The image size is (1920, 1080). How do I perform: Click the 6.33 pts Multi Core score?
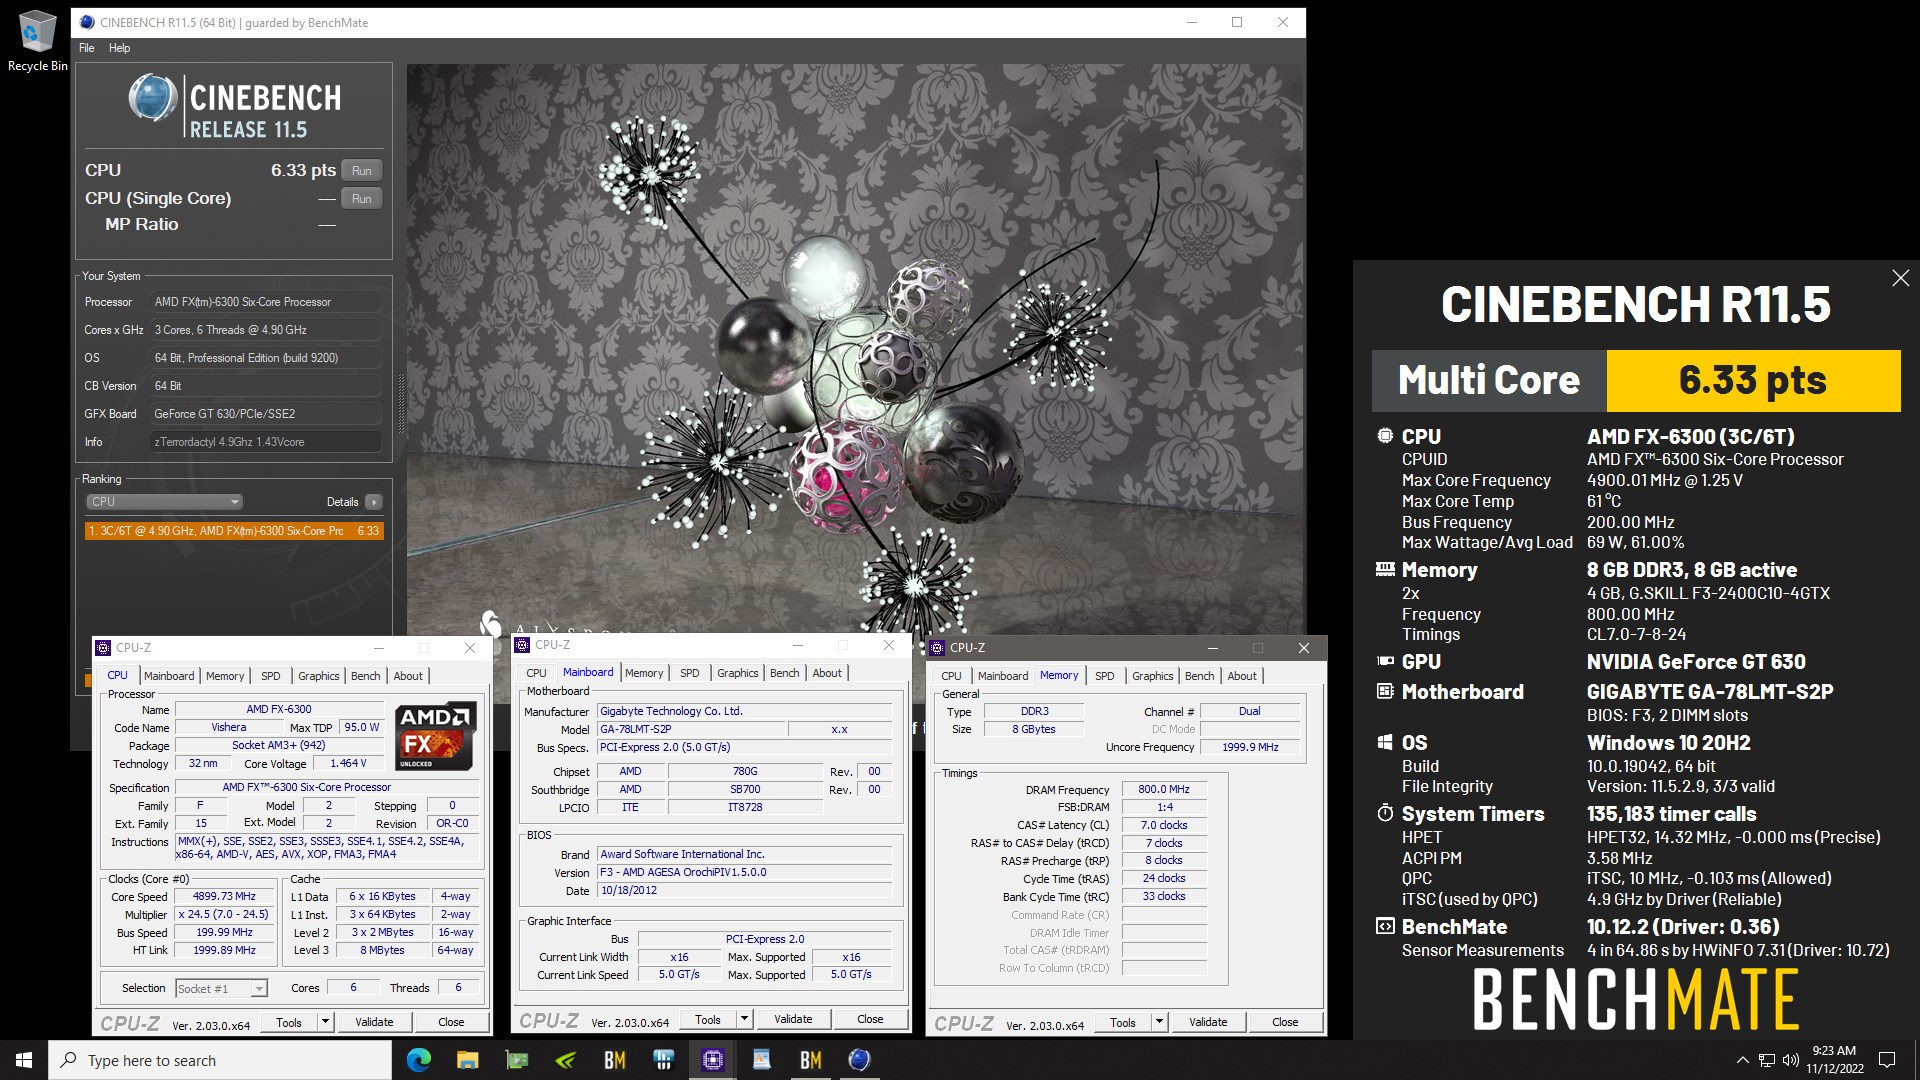tap(1753, 381)
